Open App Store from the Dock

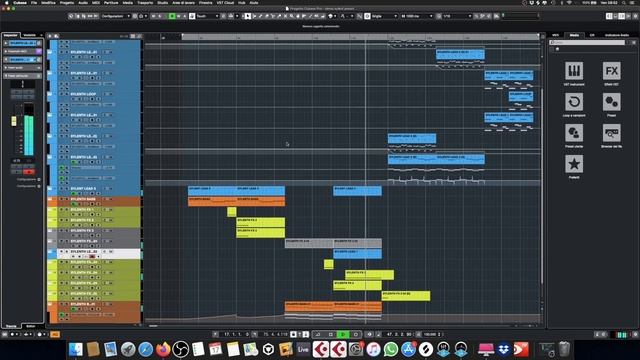(408, 349)
